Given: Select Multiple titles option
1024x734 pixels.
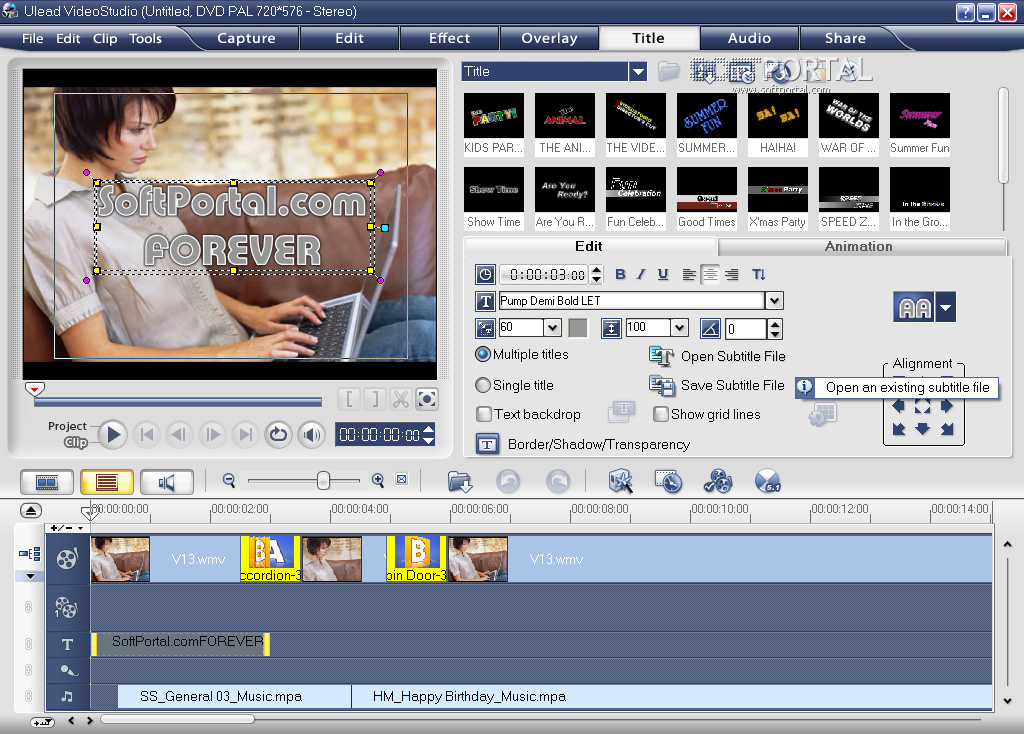Looking at the screenshot, I should pos(483,354).
